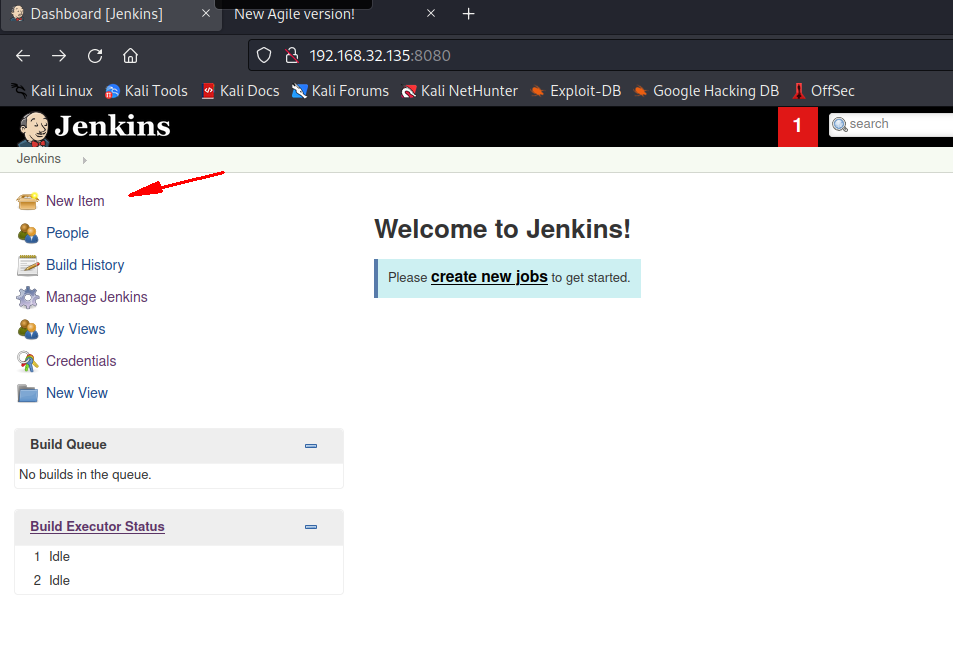Viewport: 953px width, 663px height.
Task: Click the executor 2 Idle row
Action: tap(179, 580)
